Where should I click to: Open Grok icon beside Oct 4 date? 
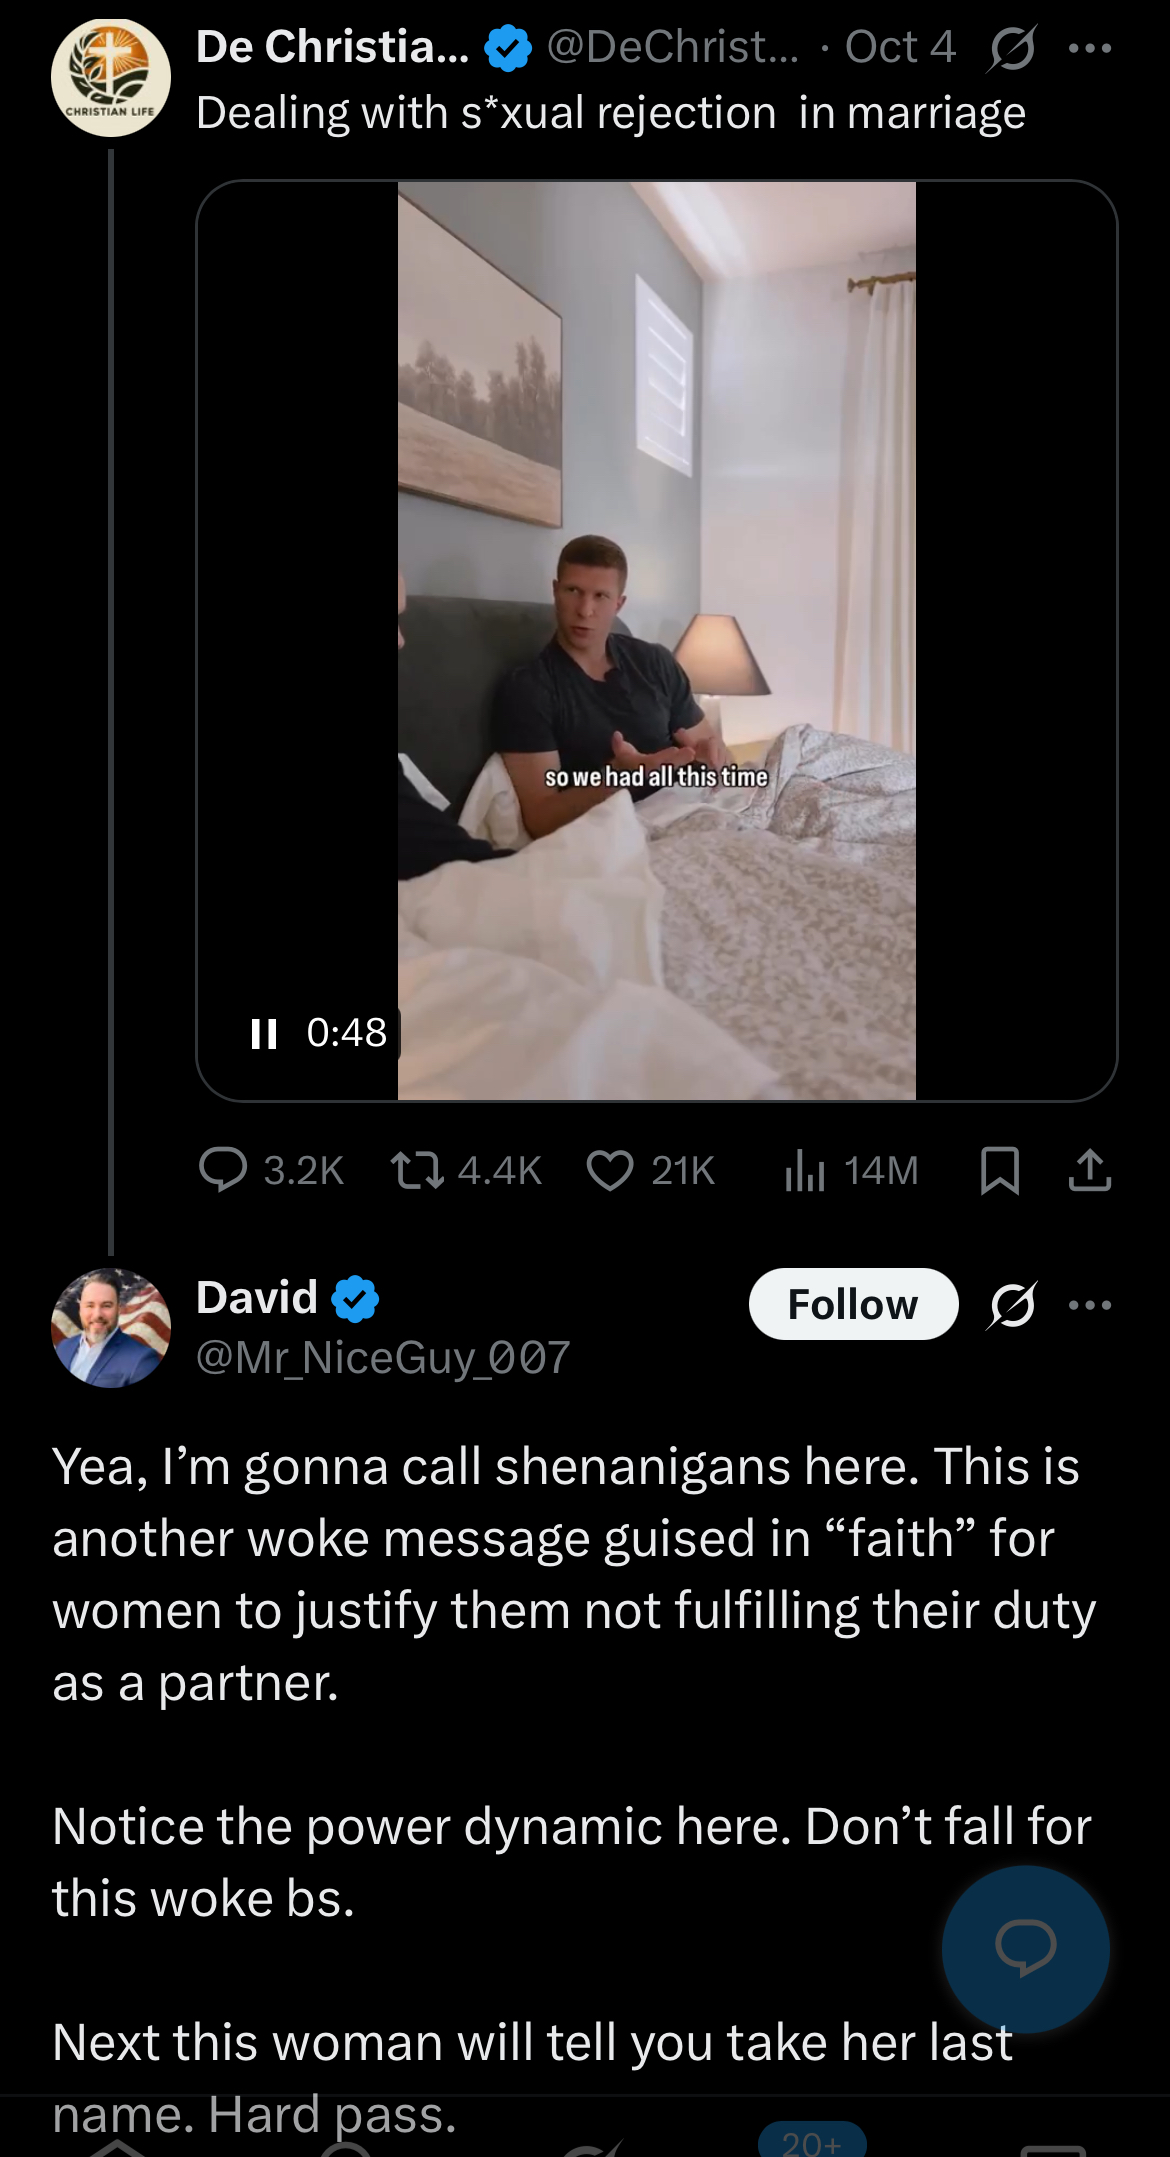pyautogui.click(x=1012, y=48)
